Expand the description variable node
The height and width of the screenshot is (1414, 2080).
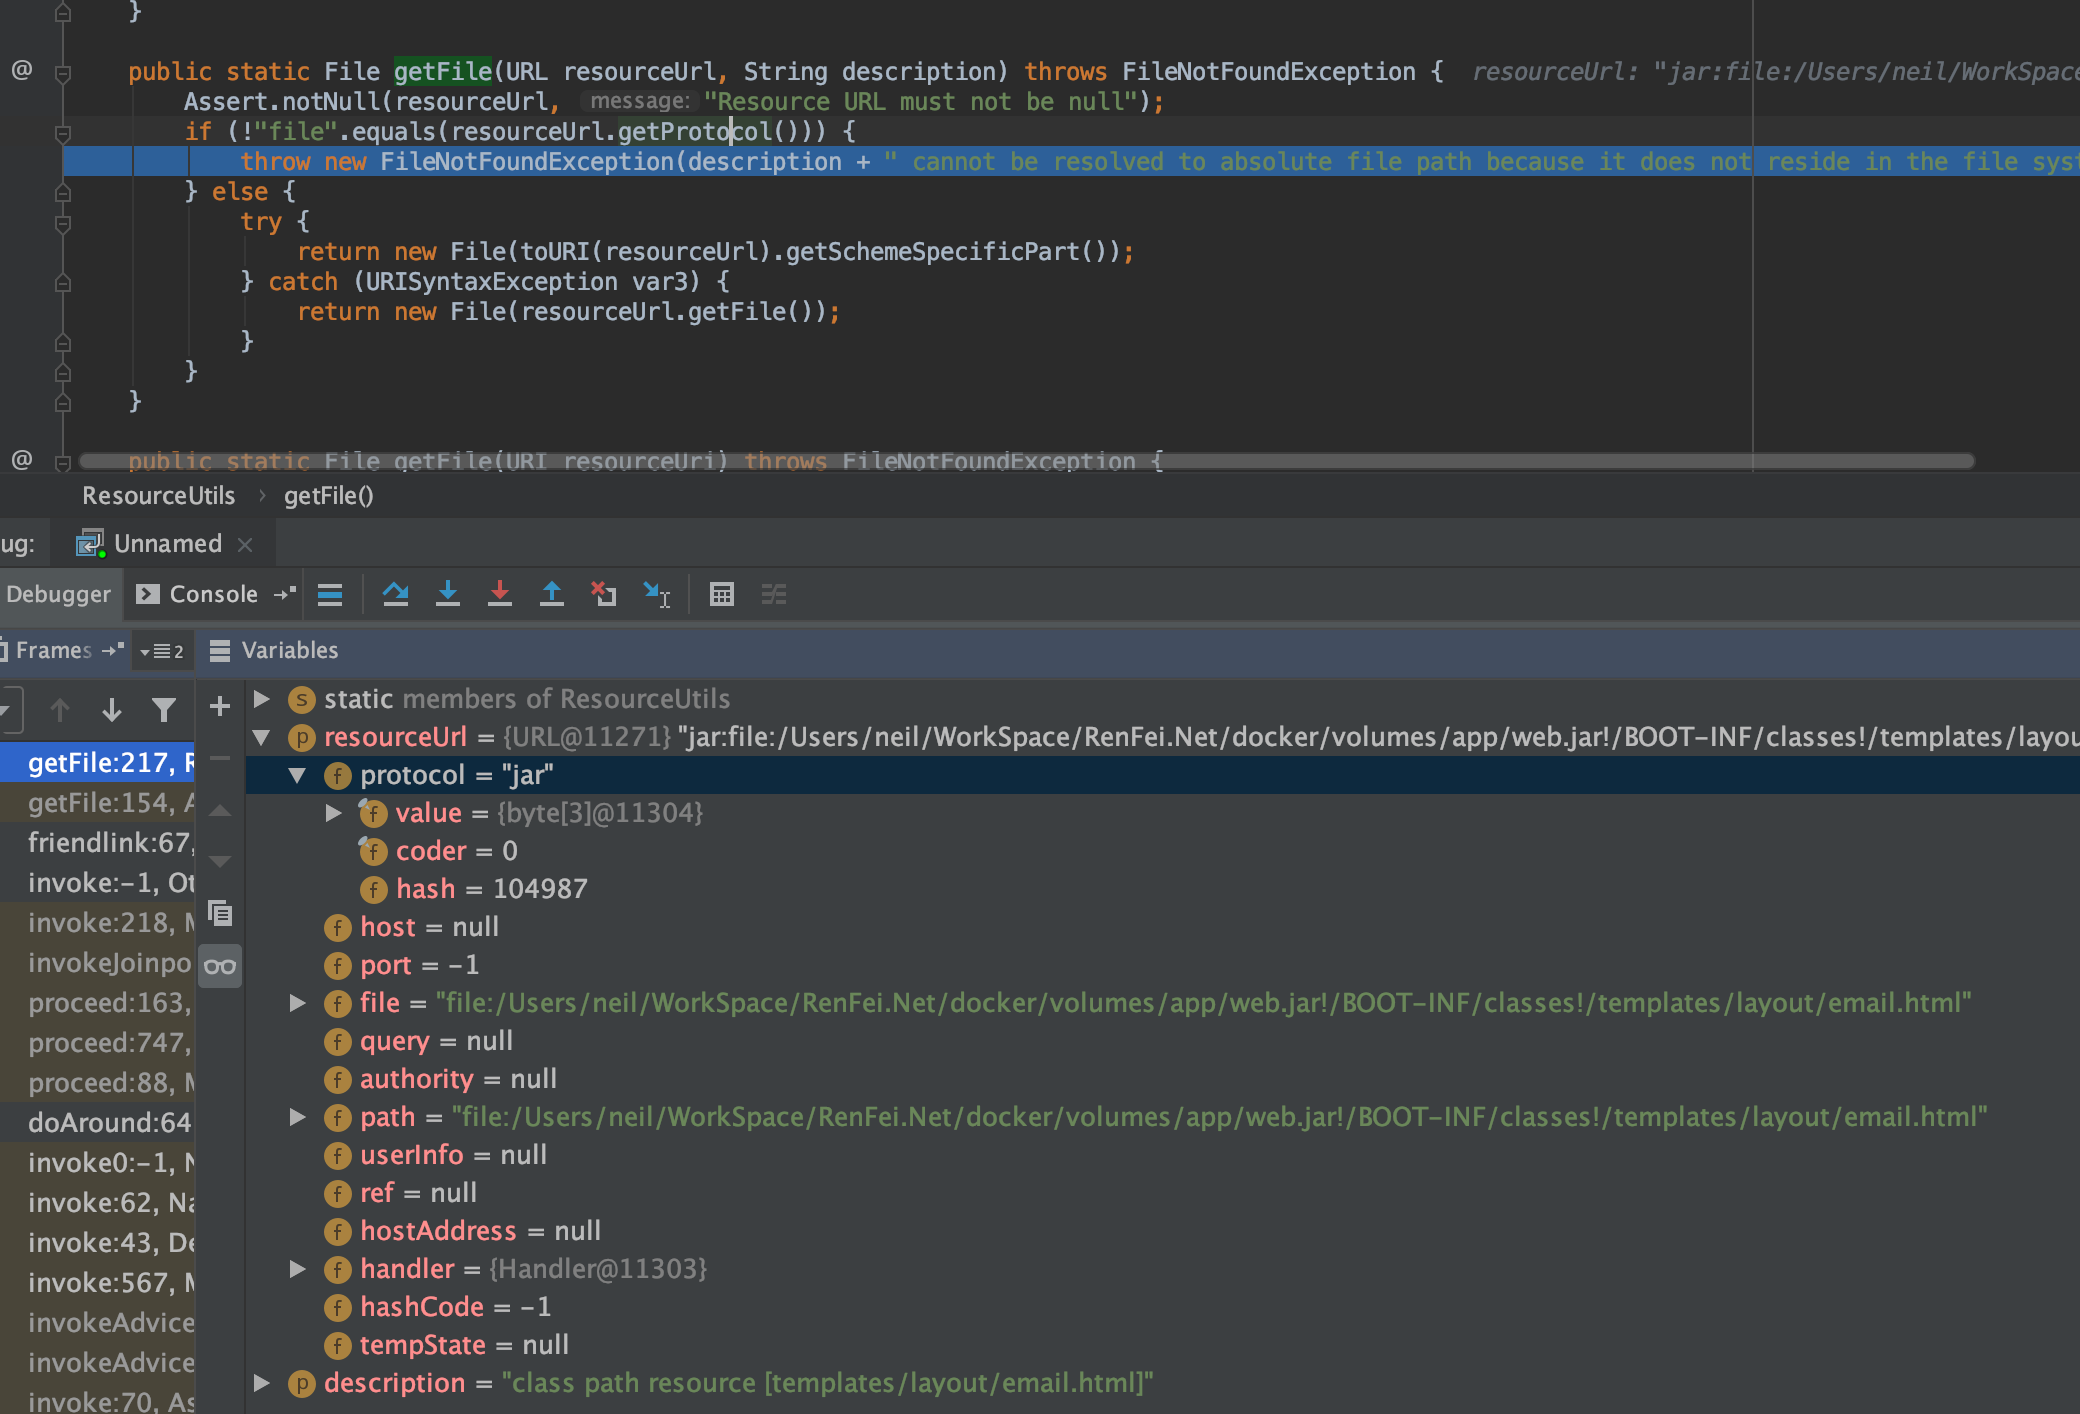[x=262, y=1383]
